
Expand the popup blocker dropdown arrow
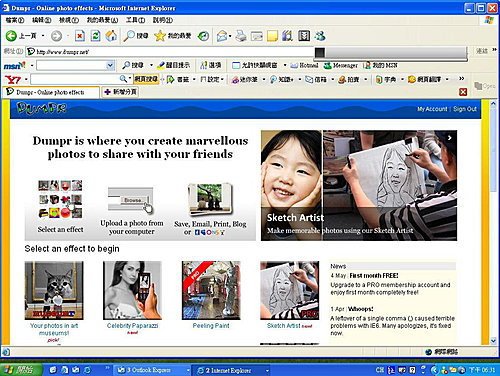285,65
